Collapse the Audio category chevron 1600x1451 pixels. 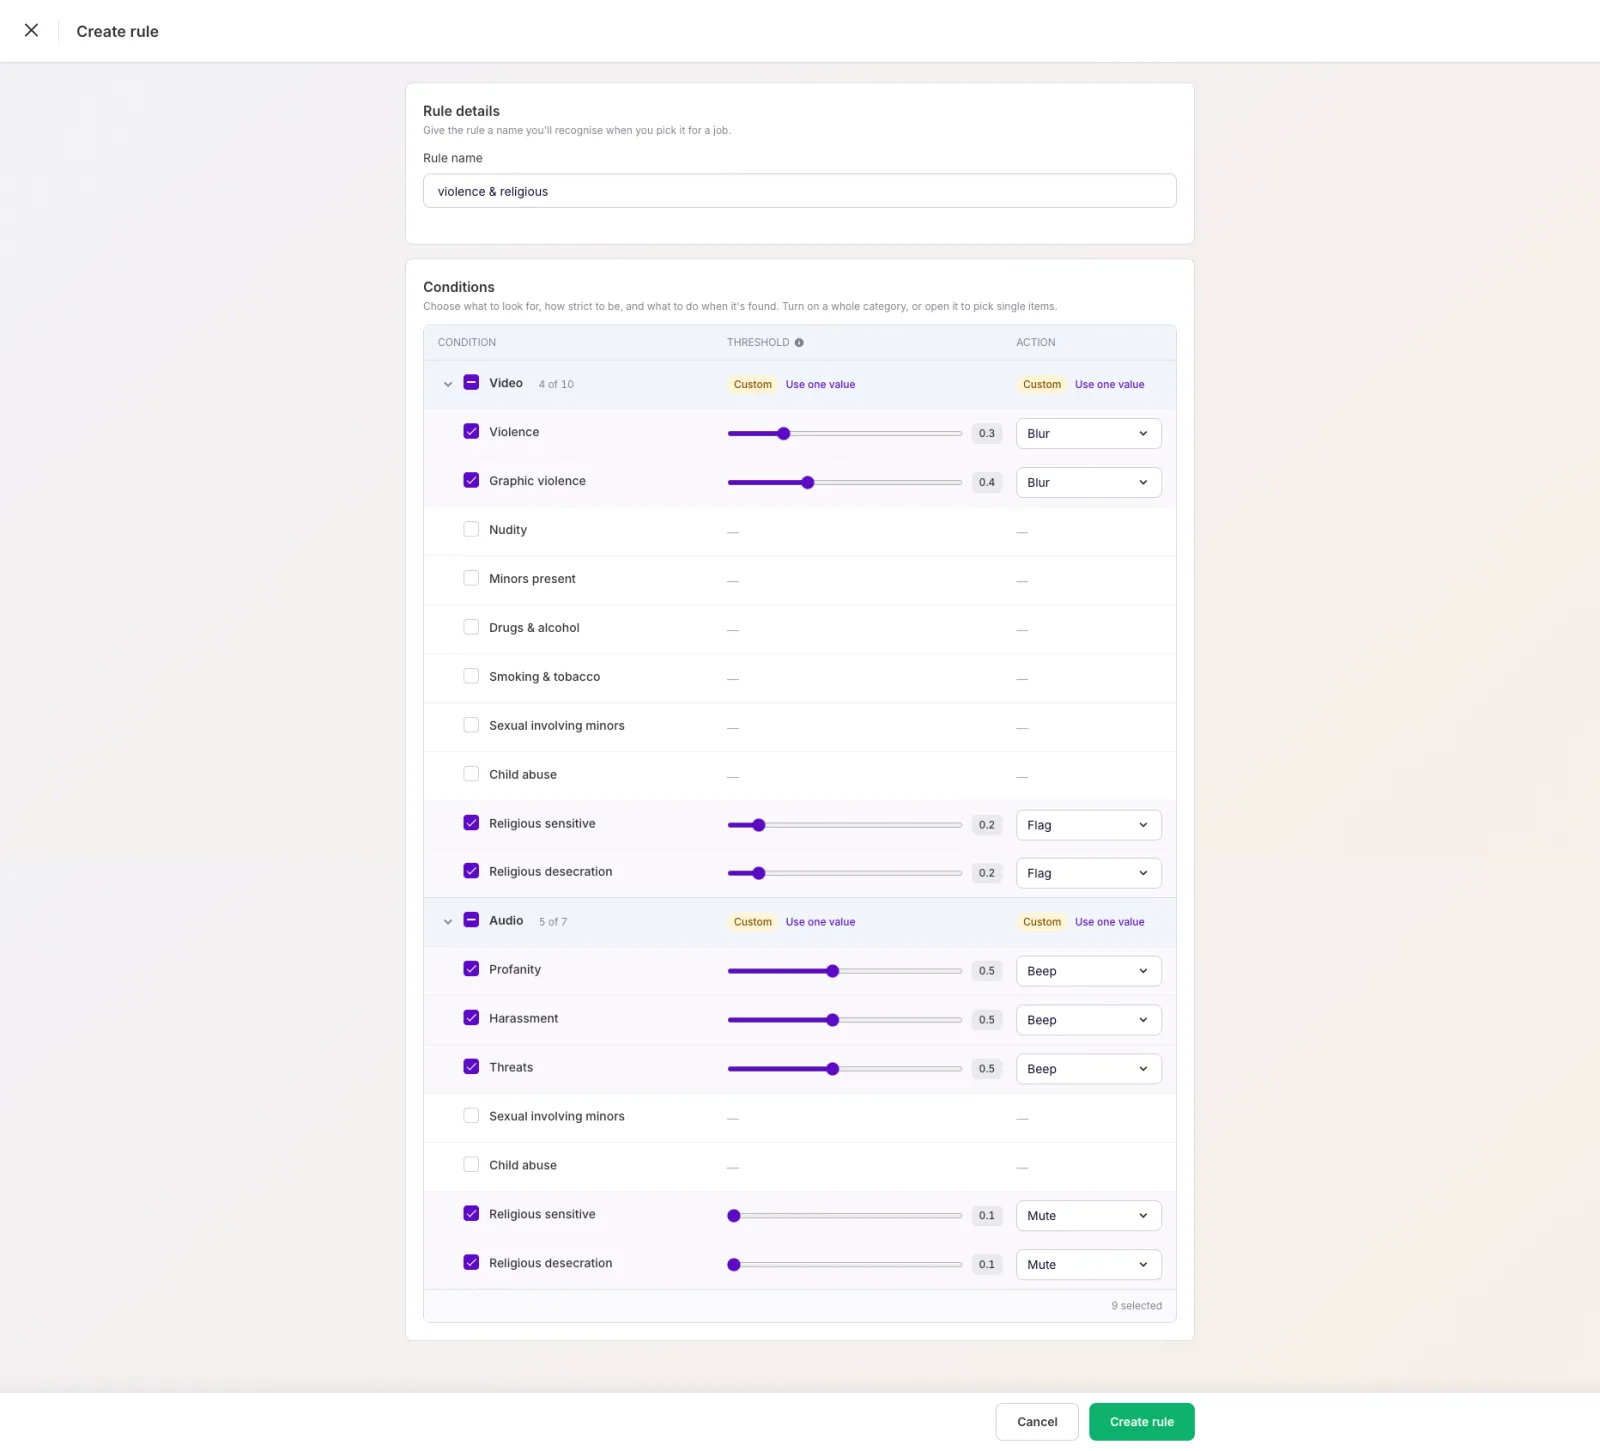pos(448,922)
